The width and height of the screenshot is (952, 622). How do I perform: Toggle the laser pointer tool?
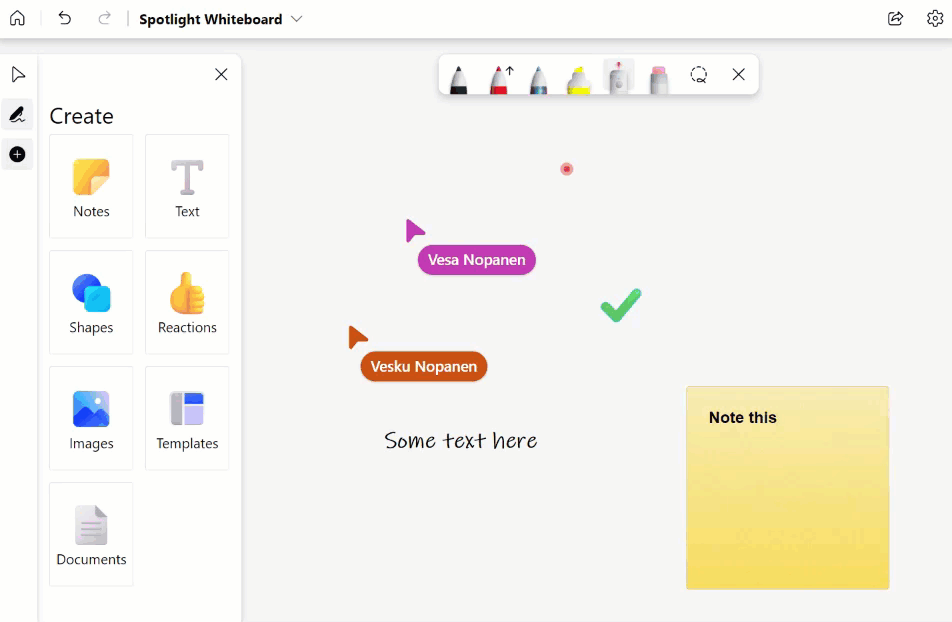[619, 76]
